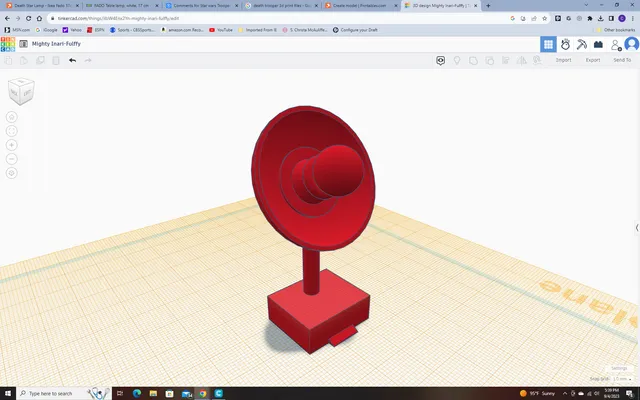Switch to the Death Star Lamp tab
Image resolution: width=640 pixels, height=400 pixels.
[42, 6]
